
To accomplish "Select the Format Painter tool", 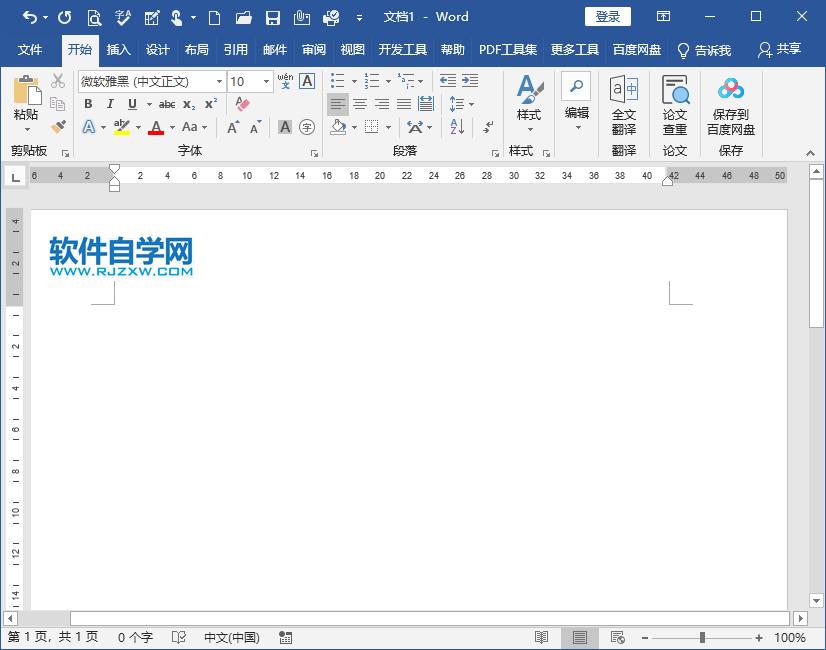I will pyautogui.click(x=57, y=126).
